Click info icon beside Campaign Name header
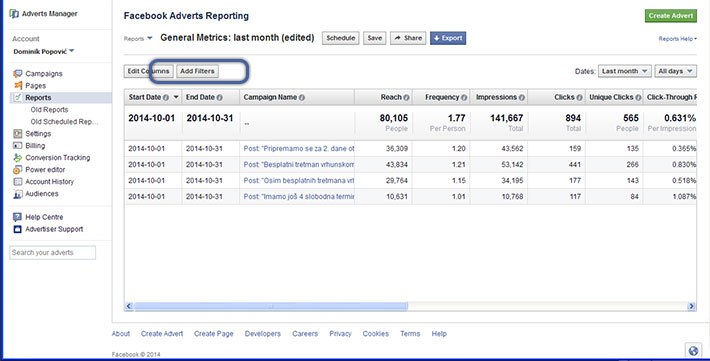This screenshot has width=710, height=361. coord(302,97)
